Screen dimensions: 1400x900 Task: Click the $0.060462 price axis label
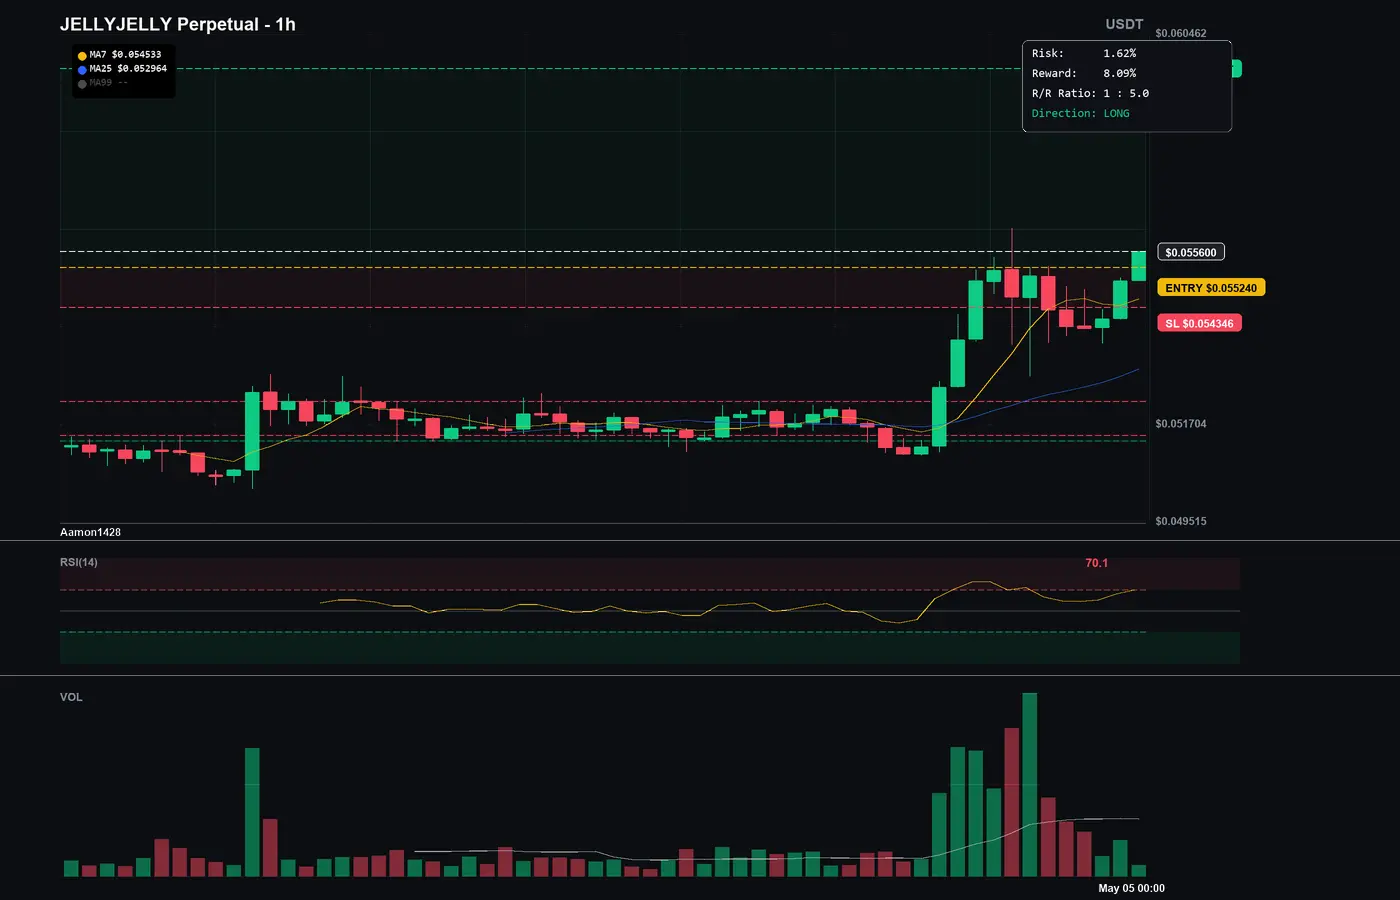(1181, 33)
